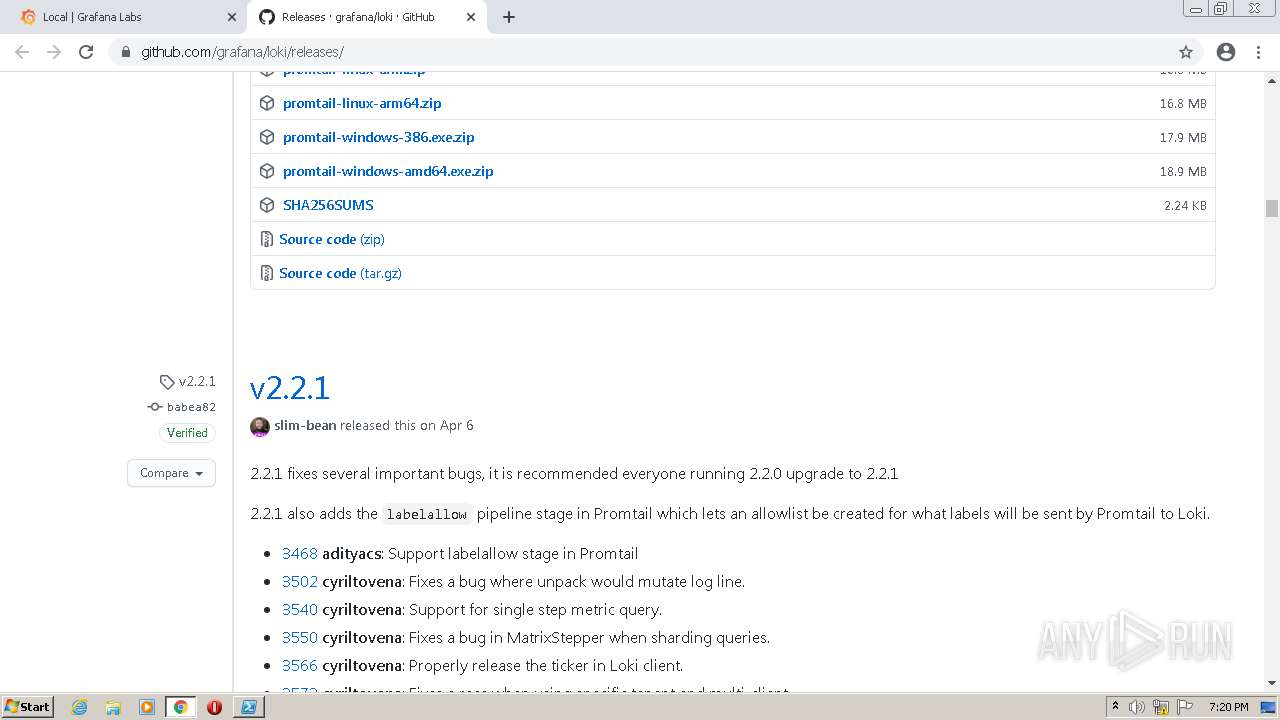The height and width of the screenshot is (720, 1280).
Task: Open pull request 3550
Action: (x=300, y=637)
